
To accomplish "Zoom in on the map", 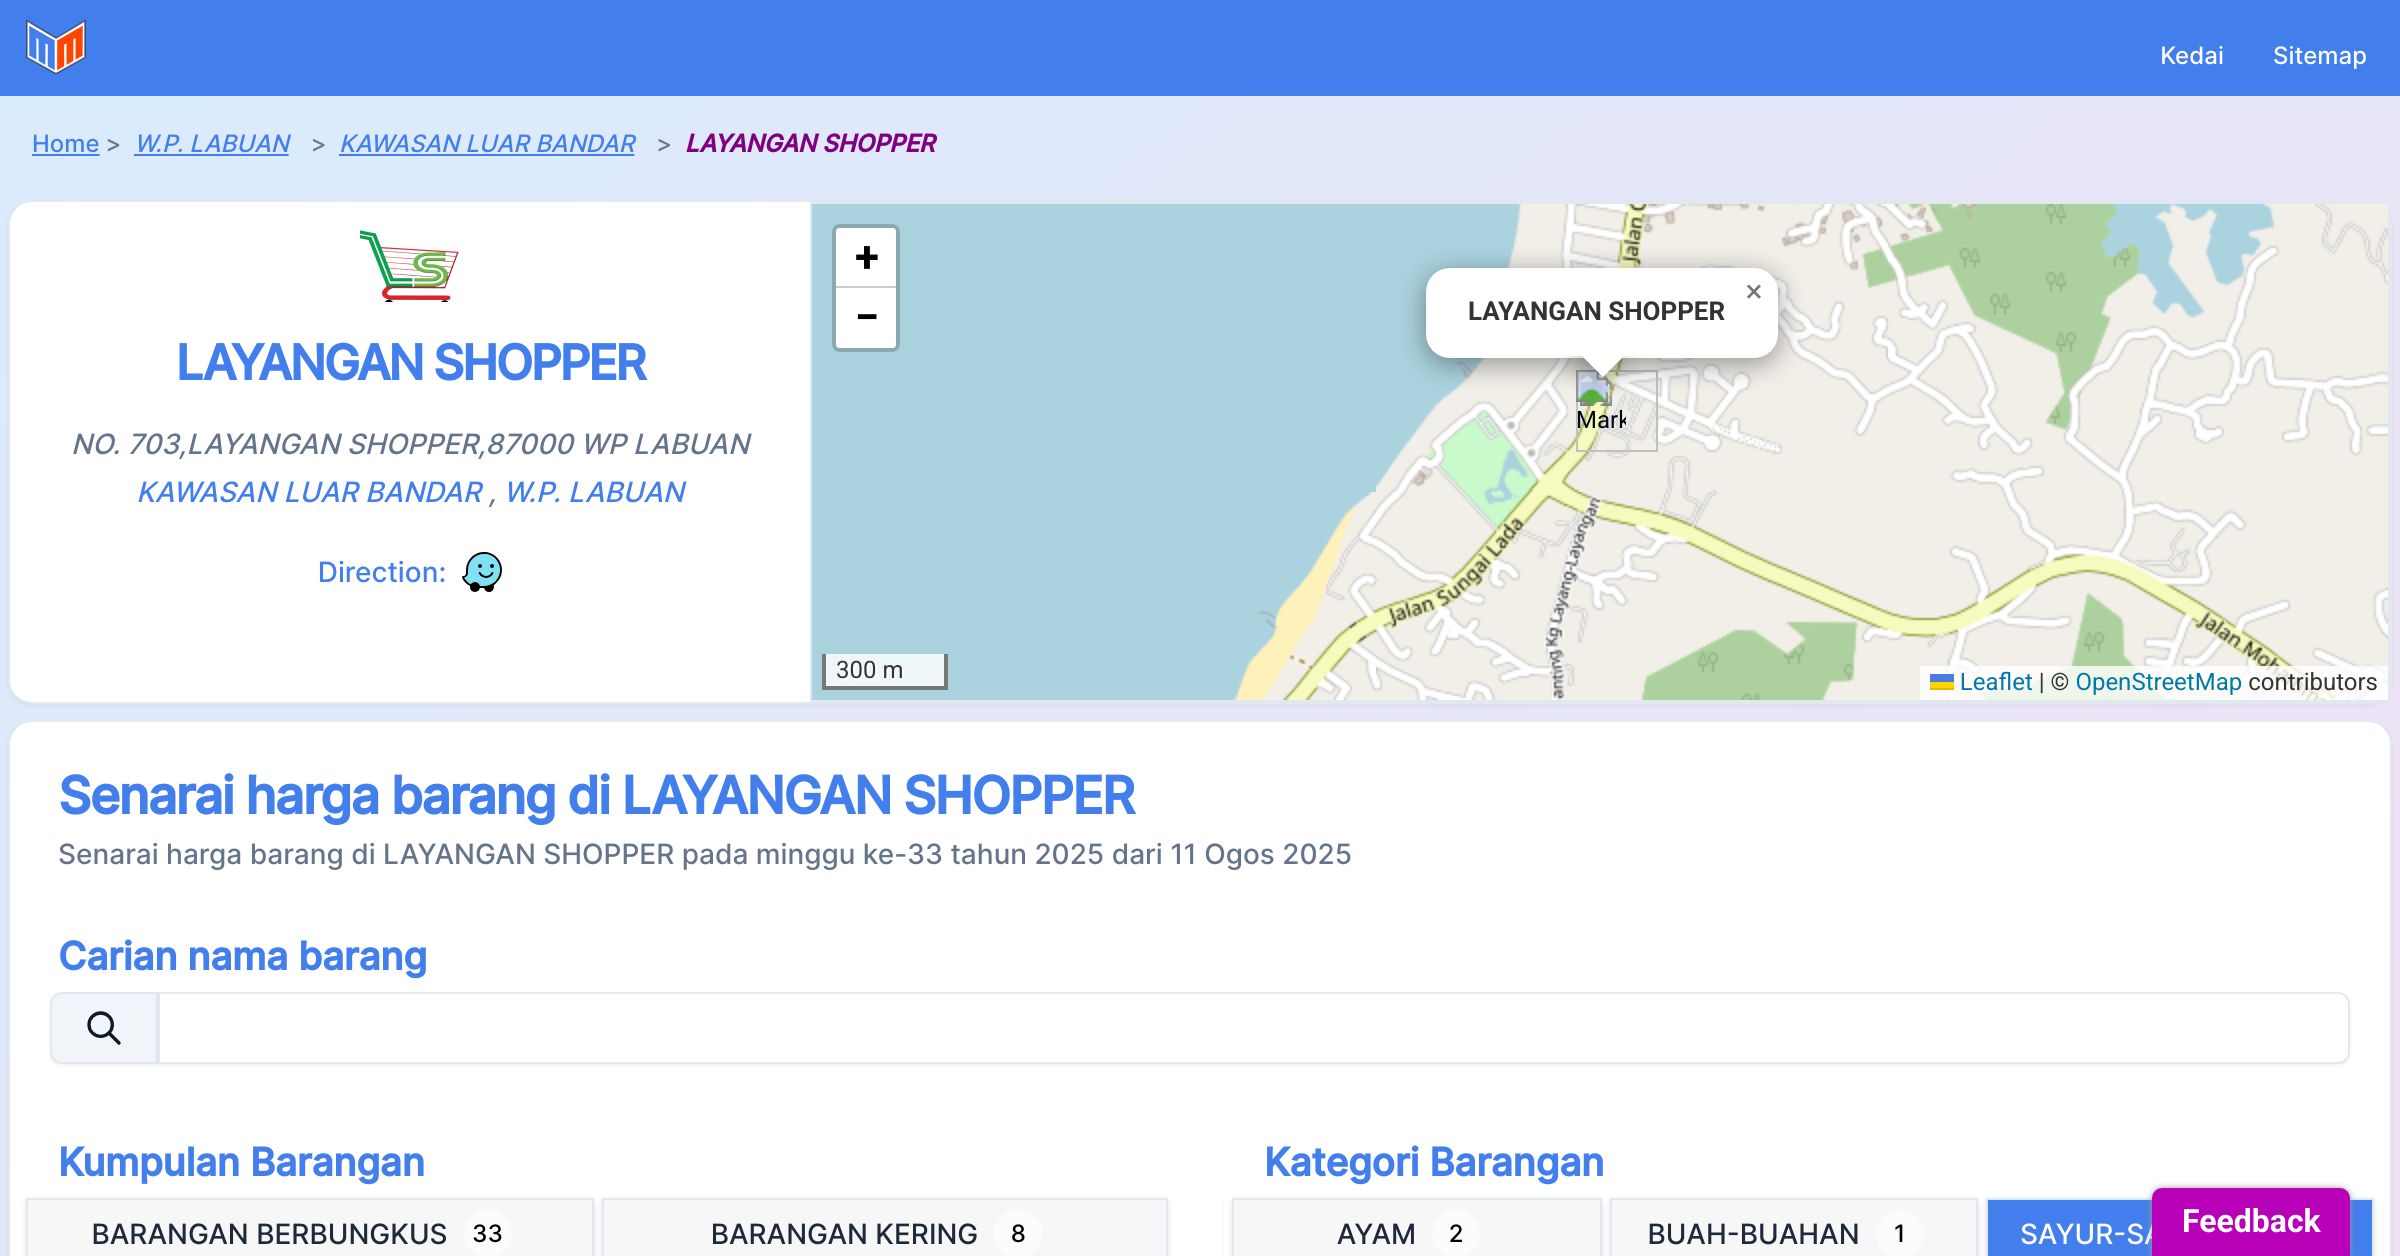I will [866, 258].
